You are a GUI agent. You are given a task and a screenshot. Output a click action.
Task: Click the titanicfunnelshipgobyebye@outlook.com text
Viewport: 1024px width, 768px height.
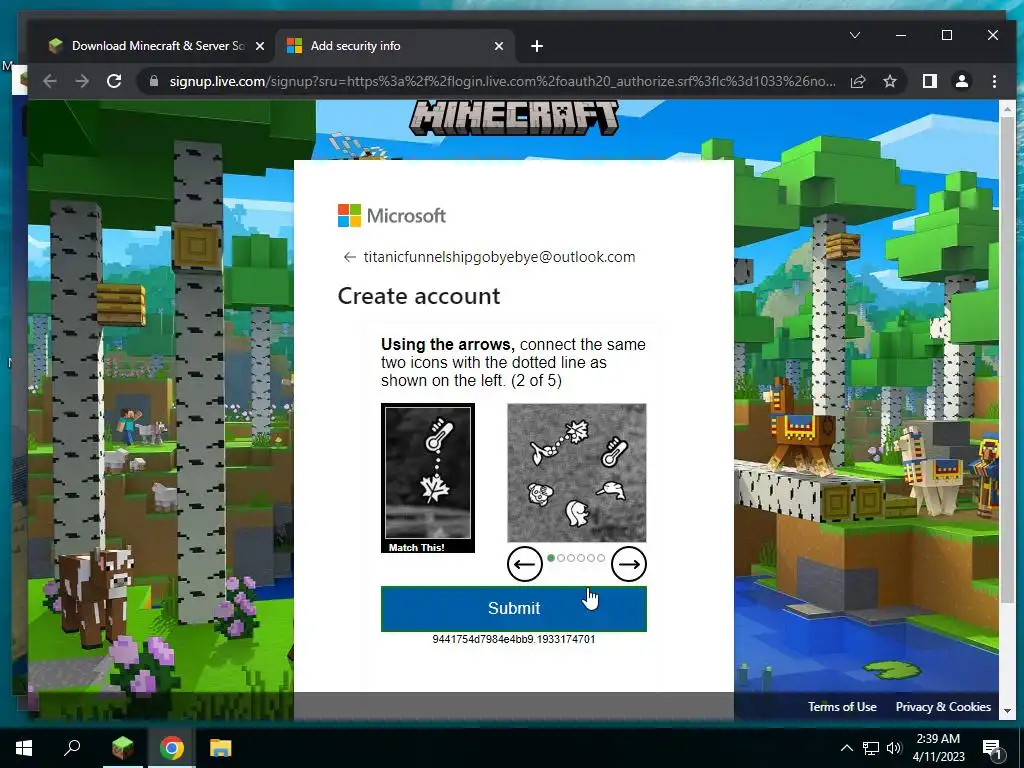(499, 257)
